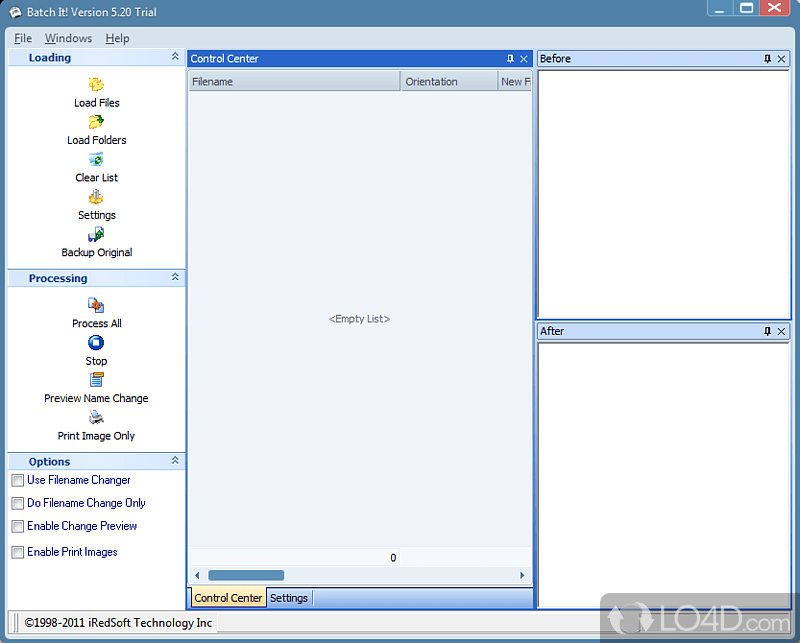Collapse the Processing section chevron
Image resolution: width=800 pixels, height=643 pixels.
point(175,277)
